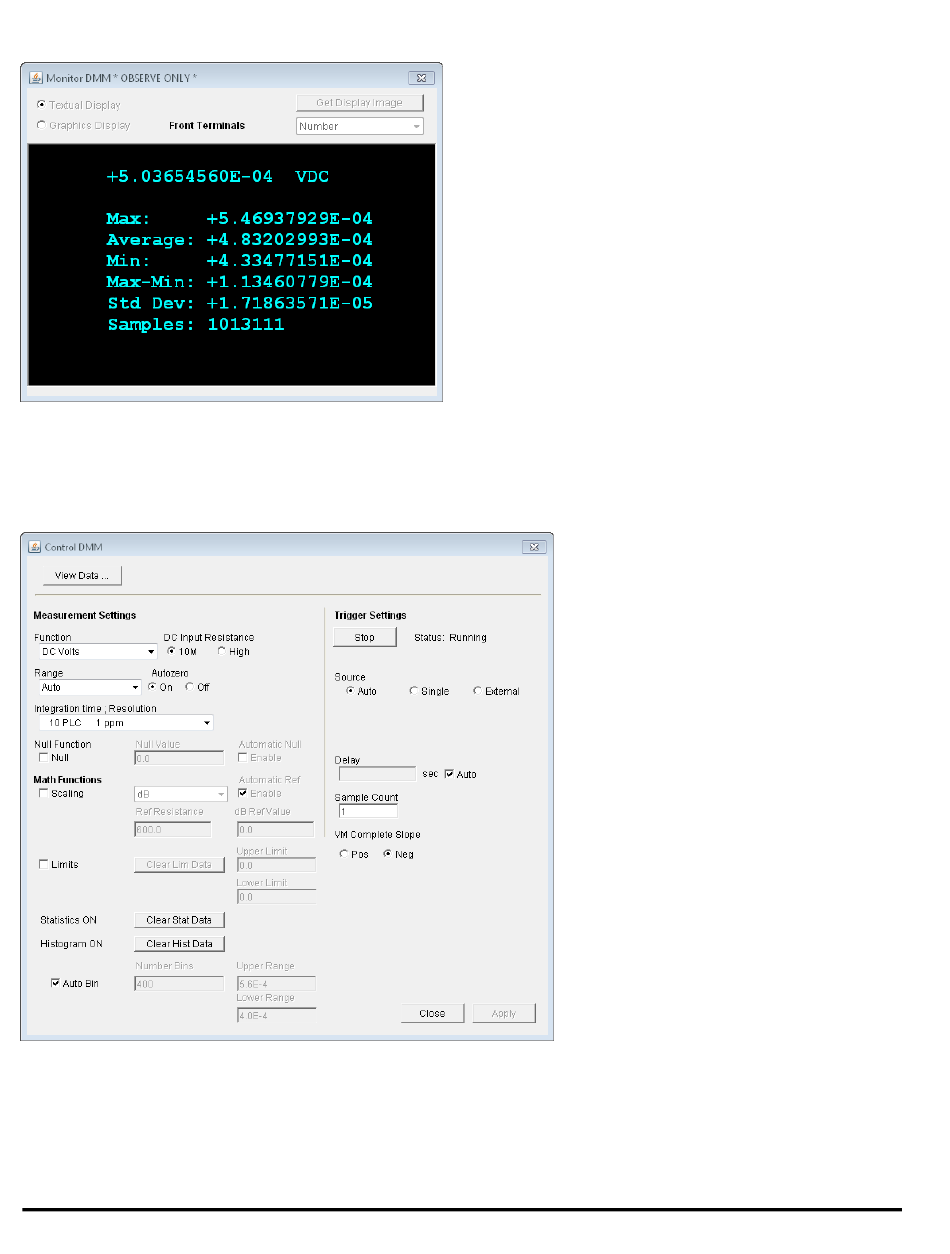Viewport: 950px width, 1254px height.
Task: Click the +5.03654560E-04 VDC reading
Action: [218, 176]
